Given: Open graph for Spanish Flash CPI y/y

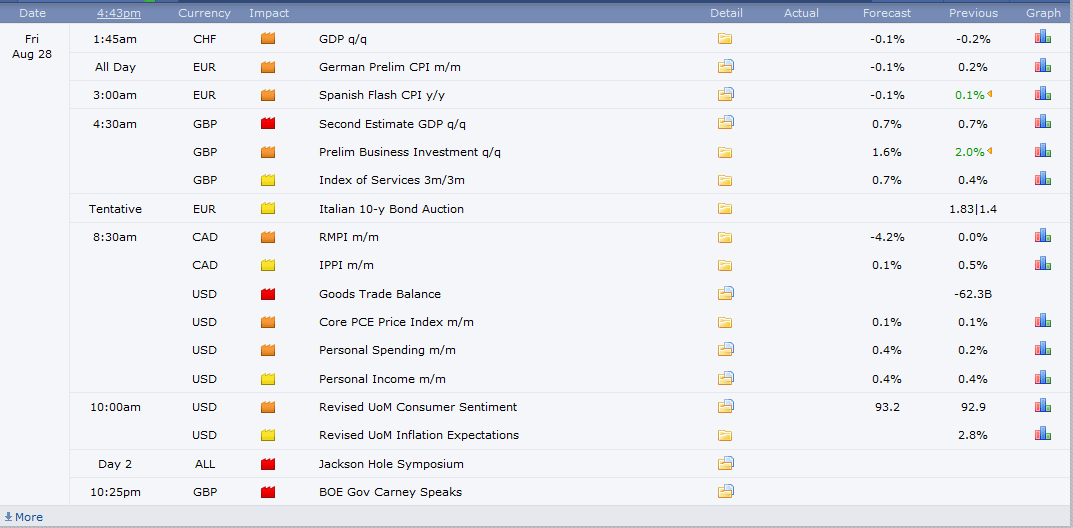Looking at the screenshot, I should click(x=1043, y=94).
